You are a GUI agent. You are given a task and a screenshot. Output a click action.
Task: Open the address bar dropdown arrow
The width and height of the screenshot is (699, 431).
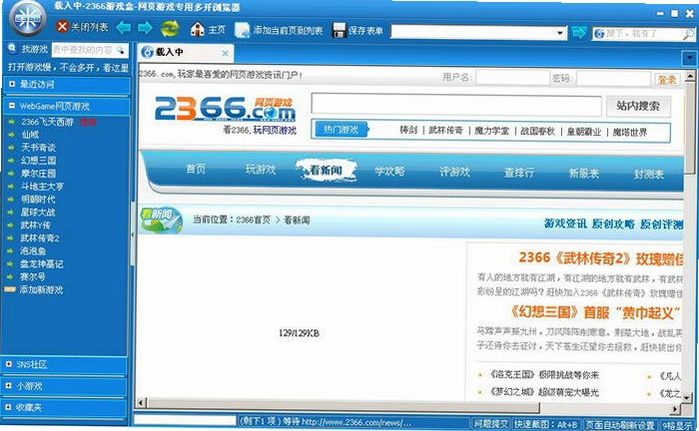pos(560,33)
